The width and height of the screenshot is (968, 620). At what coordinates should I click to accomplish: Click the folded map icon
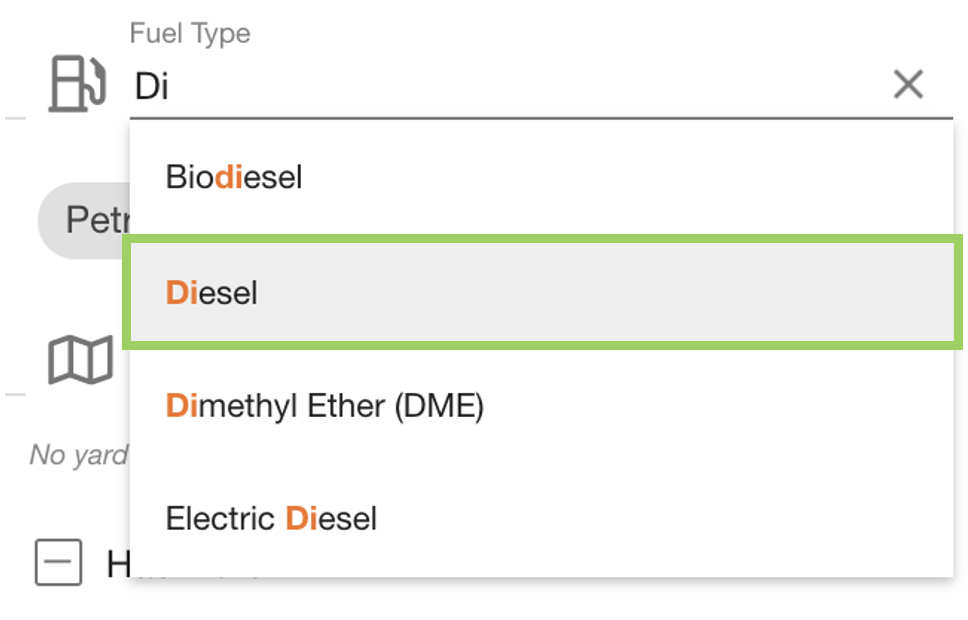80,360
